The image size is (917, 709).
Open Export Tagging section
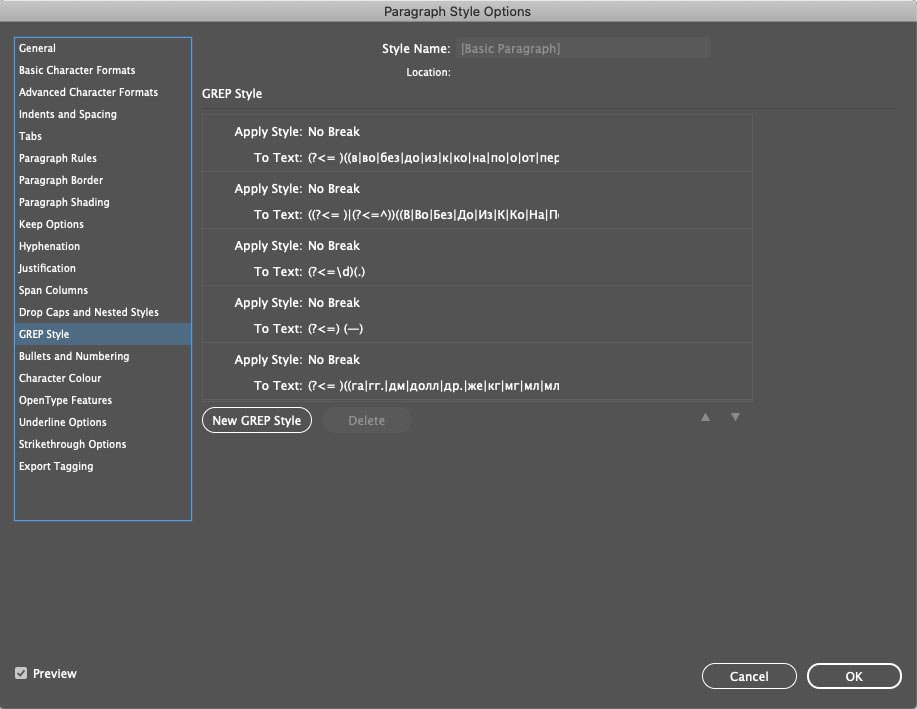[x=56, y=466]
